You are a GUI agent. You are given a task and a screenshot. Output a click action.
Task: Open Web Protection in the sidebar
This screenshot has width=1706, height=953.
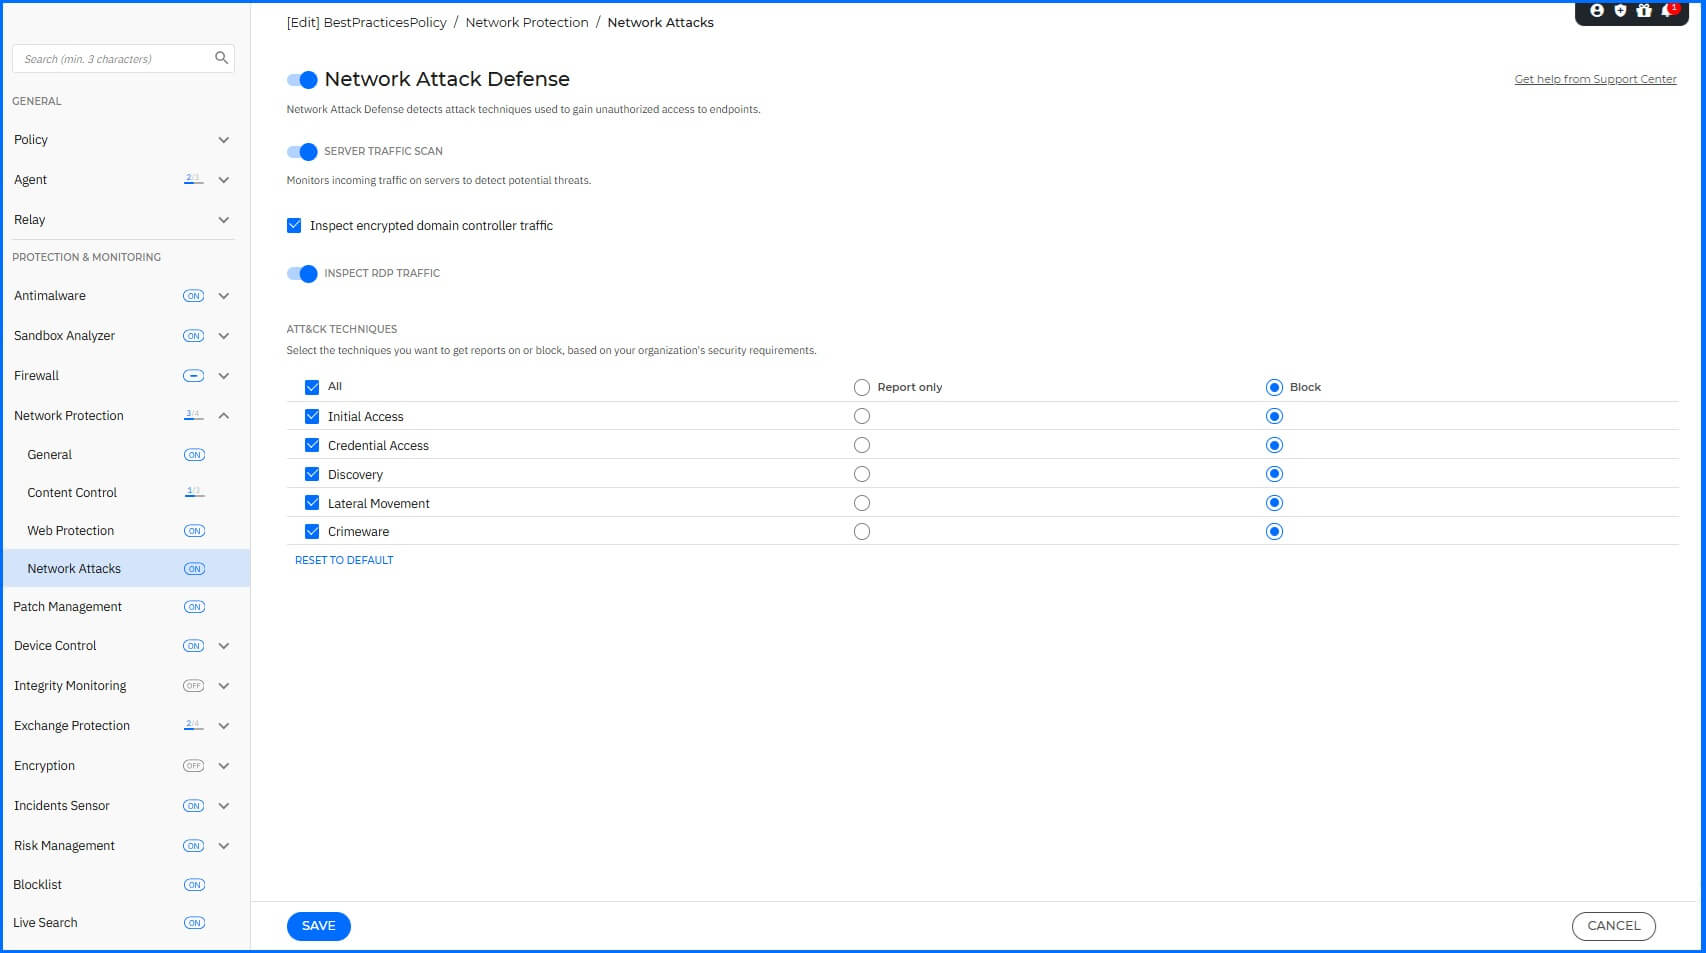tap(70, 530)
